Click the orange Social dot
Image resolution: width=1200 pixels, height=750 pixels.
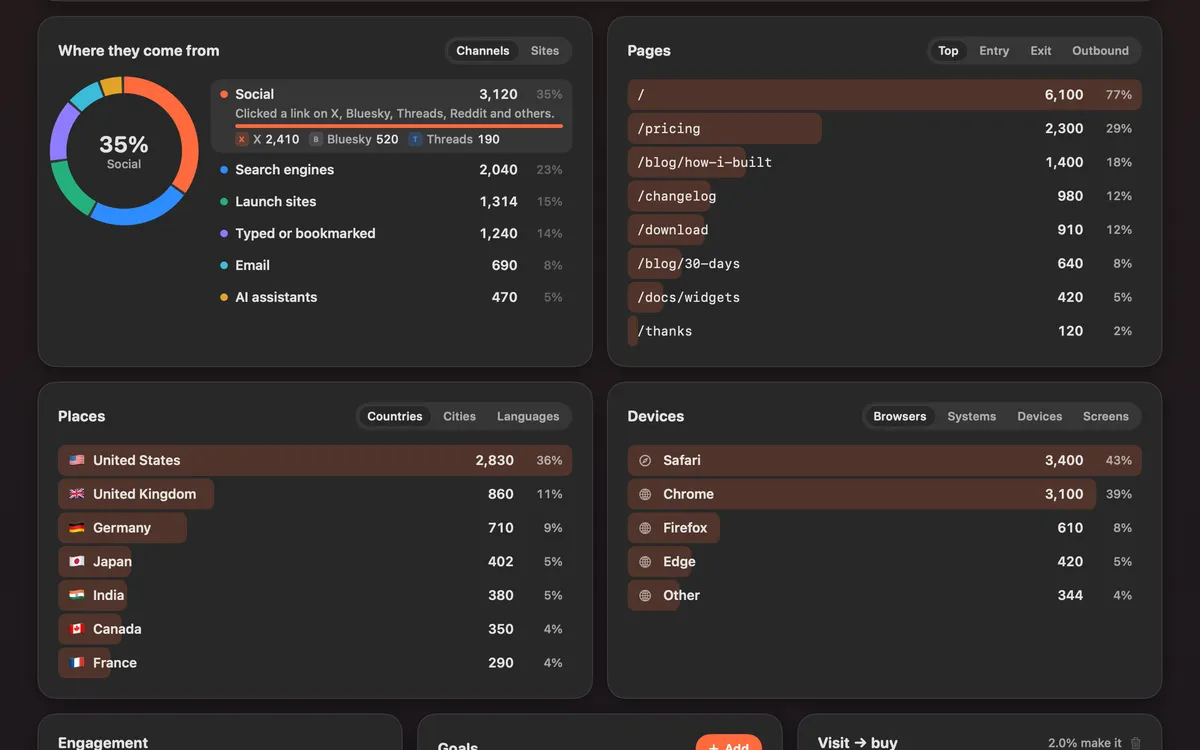click(x=224, y=95)
